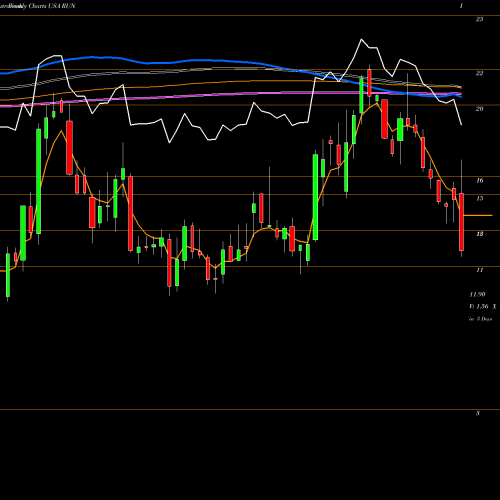Image resolution: width=500 pixels, height=500 pixels.
Task: Click the tall red final candlestick
Action: point(461,222)
